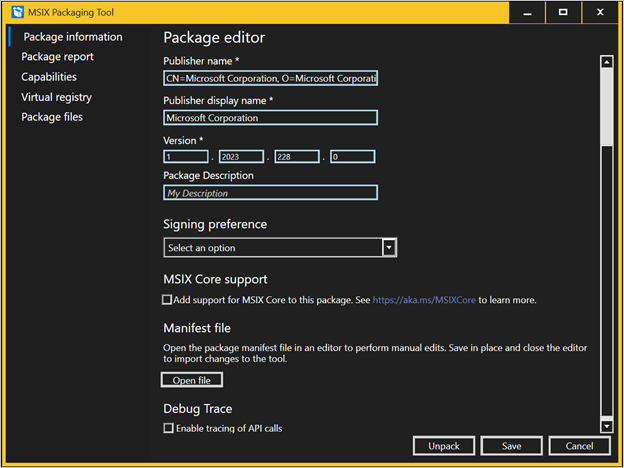This screenshot has height=468, width=624.
Task: Click the Package Description field
Action: tap(270, 193)
